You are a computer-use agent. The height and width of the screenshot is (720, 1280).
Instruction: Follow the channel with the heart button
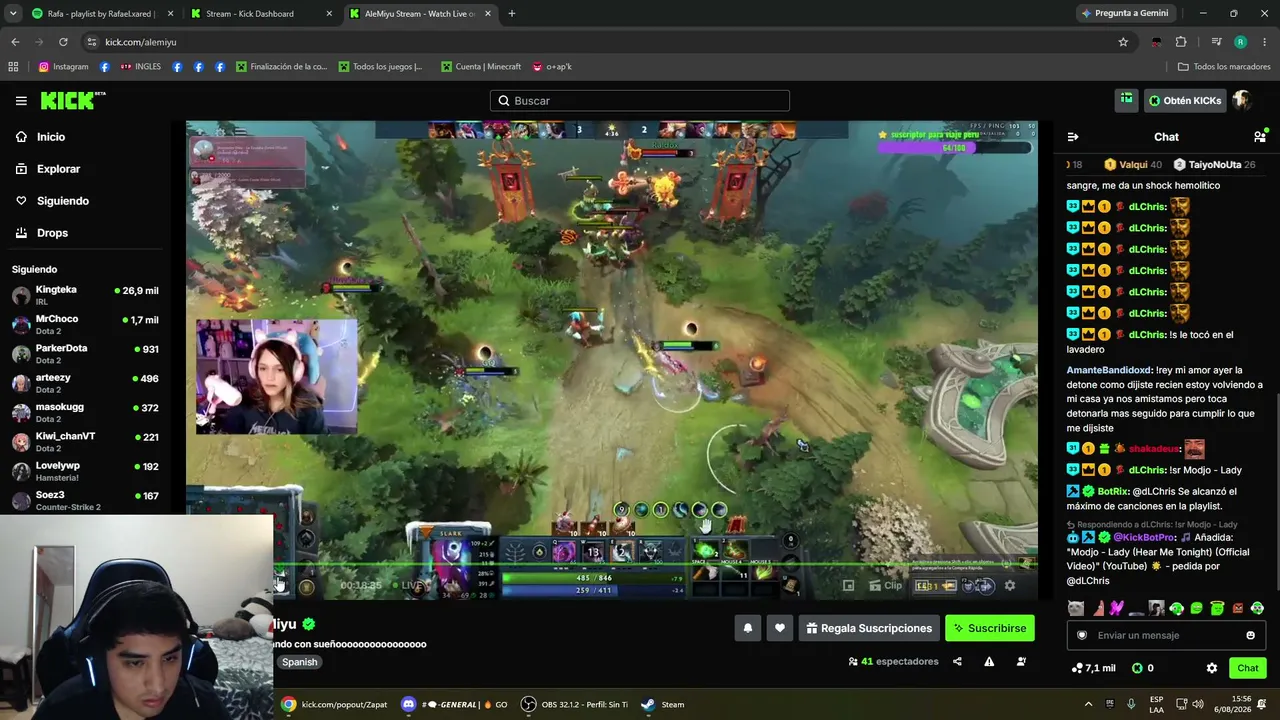pos(780,628)
